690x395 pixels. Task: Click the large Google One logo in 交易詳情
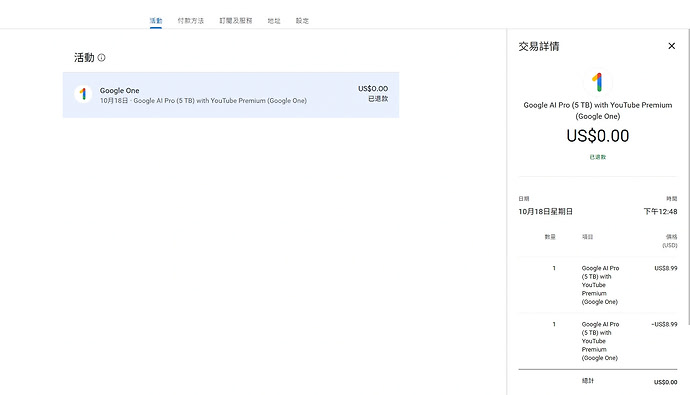click(x=597, y=82)
